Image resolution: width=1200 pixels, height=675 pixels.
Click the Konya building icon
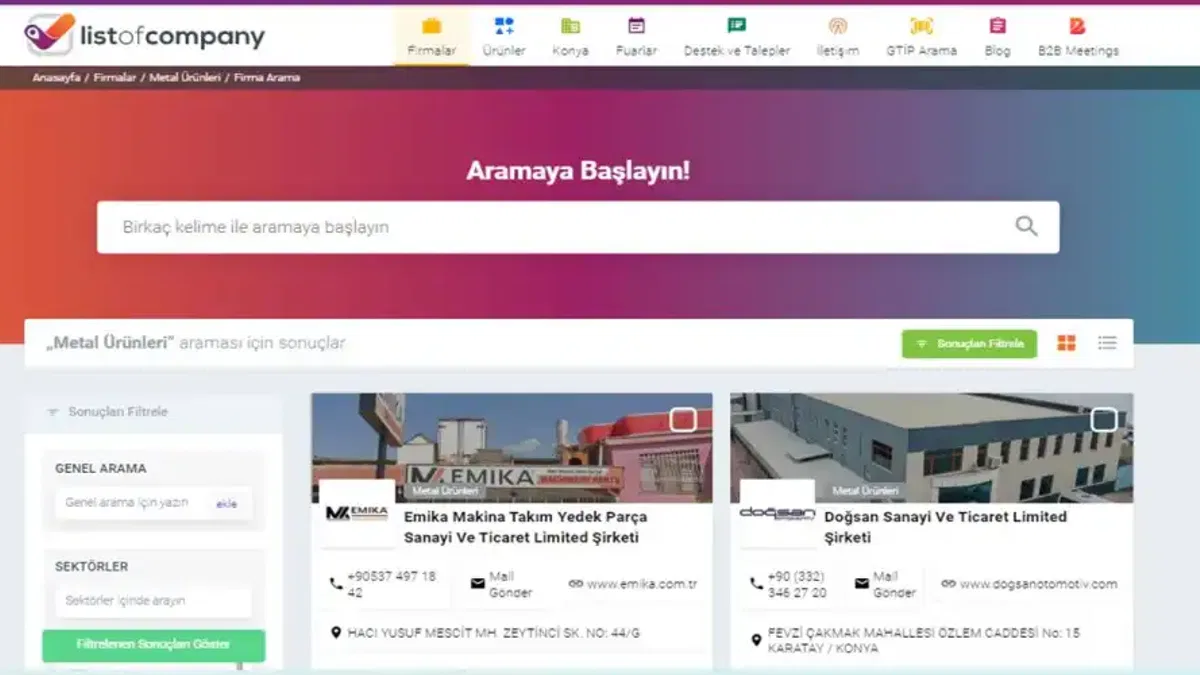click(x=570, y=26)
